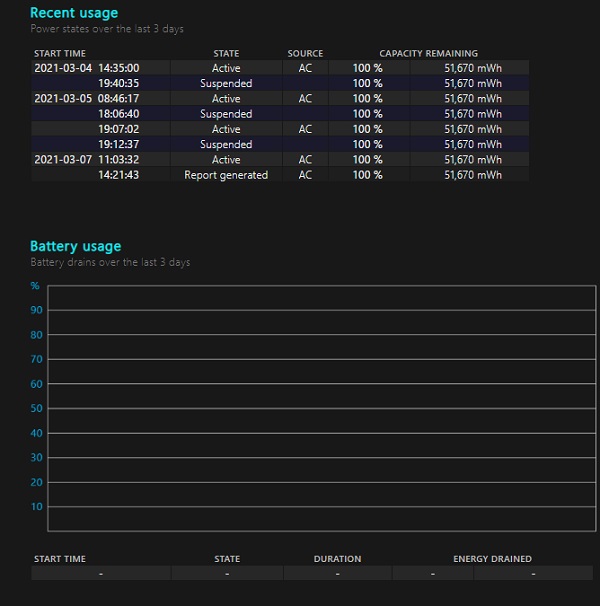This screenshot has height=606, width=600.
Task: Click the SOURCE column header
Action: pyautogui.click(x=305, y=53)
